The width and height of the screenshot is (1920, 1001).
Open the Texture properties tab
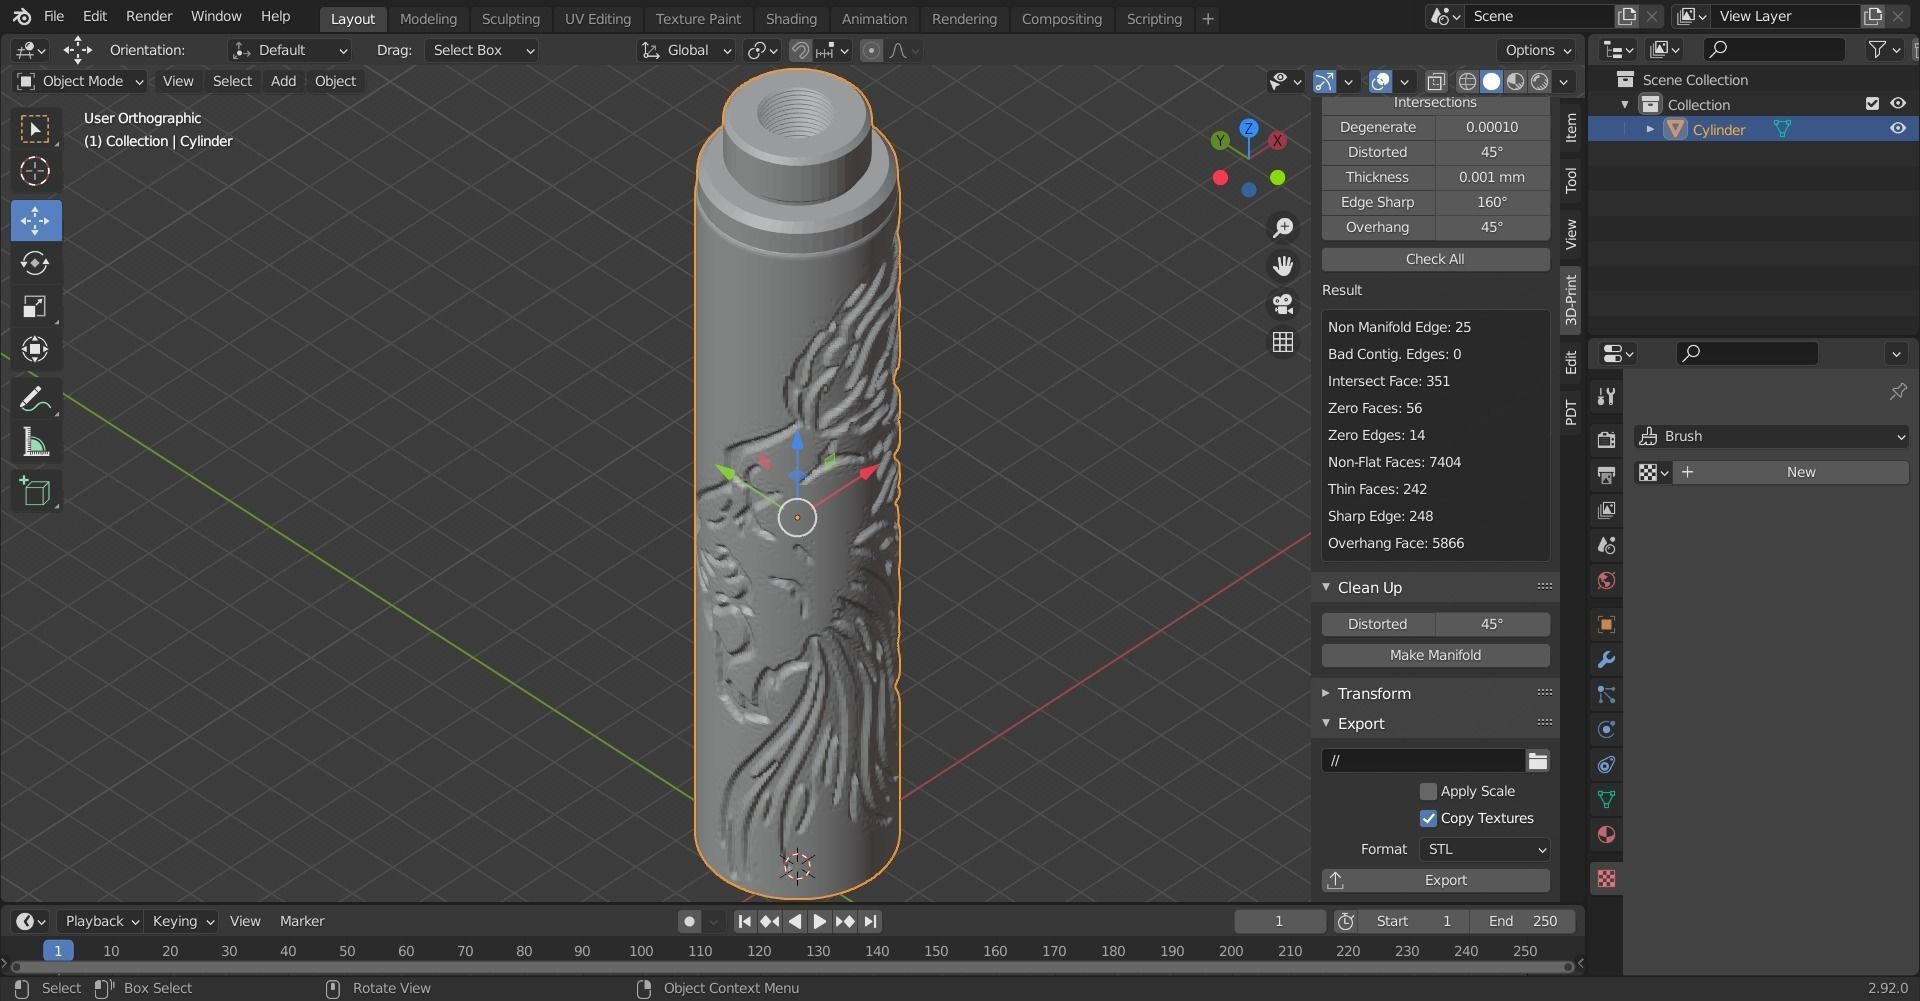click(x=1606, y=879)
